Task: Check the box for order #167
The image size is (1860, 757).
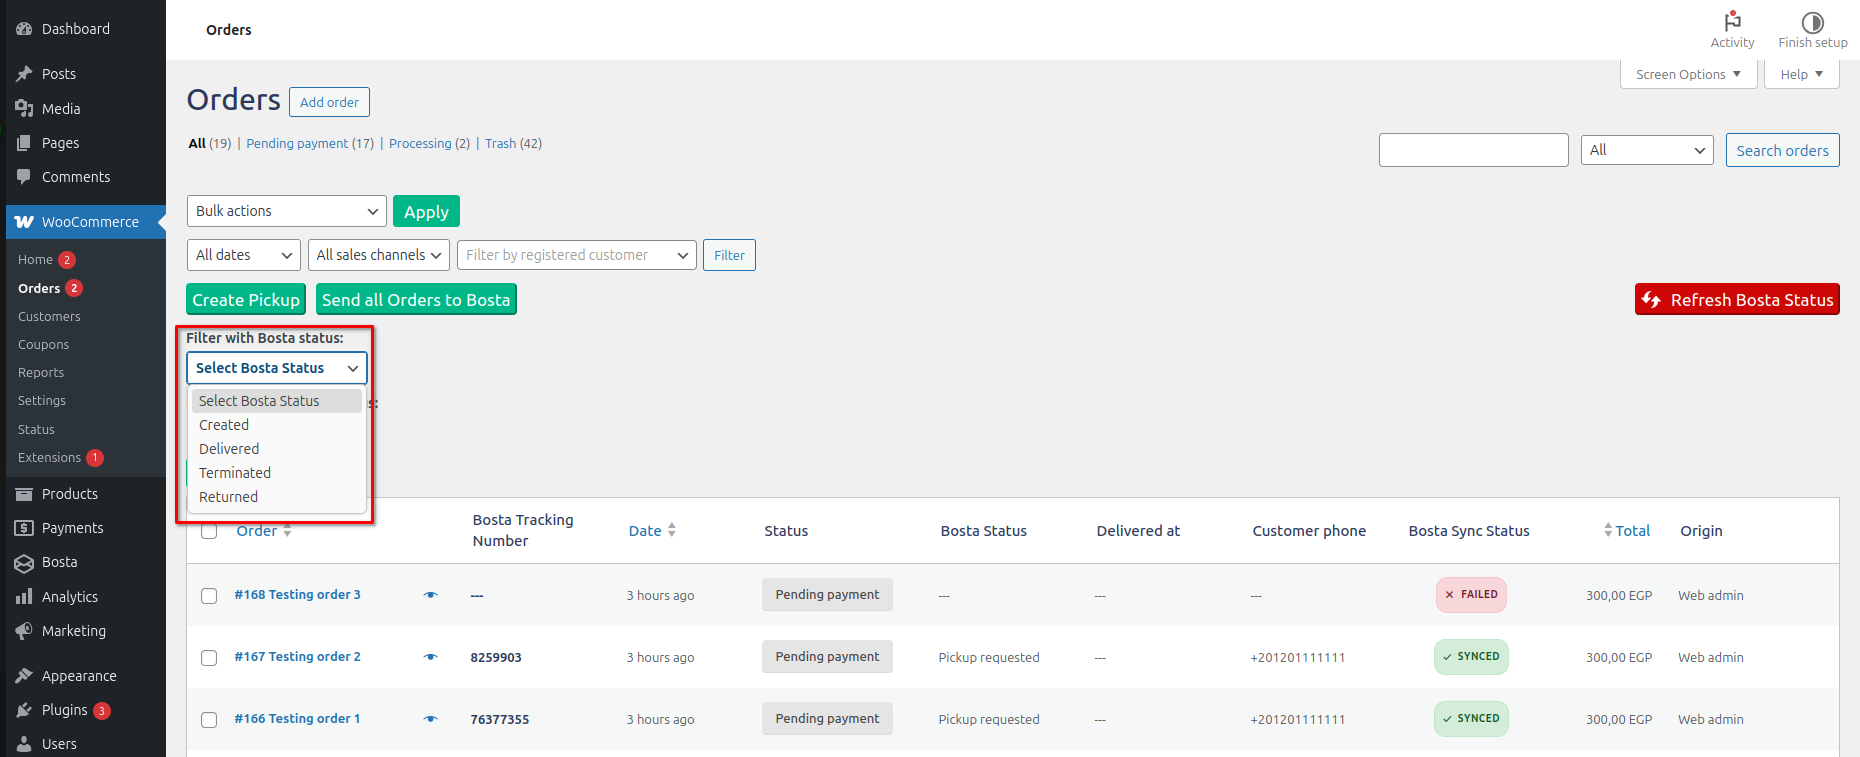Action: coord(209,658)
